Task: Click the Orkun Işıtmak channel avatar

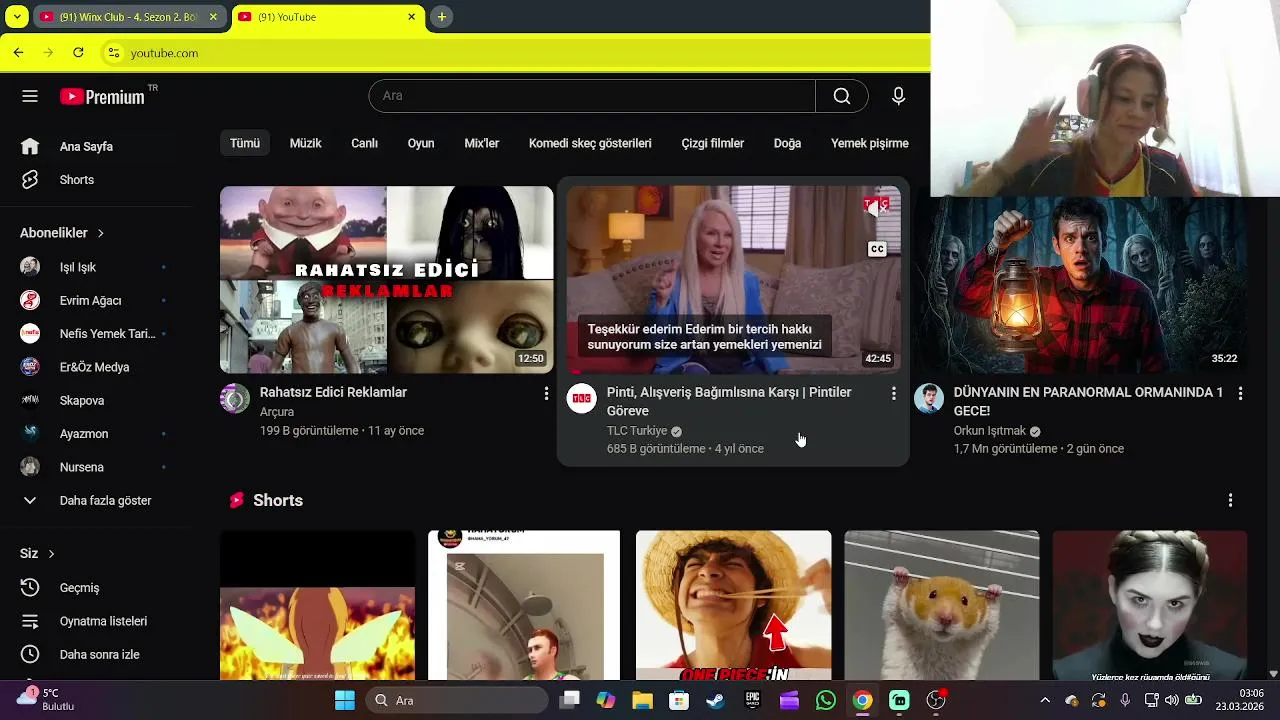Action: (929, 399)
